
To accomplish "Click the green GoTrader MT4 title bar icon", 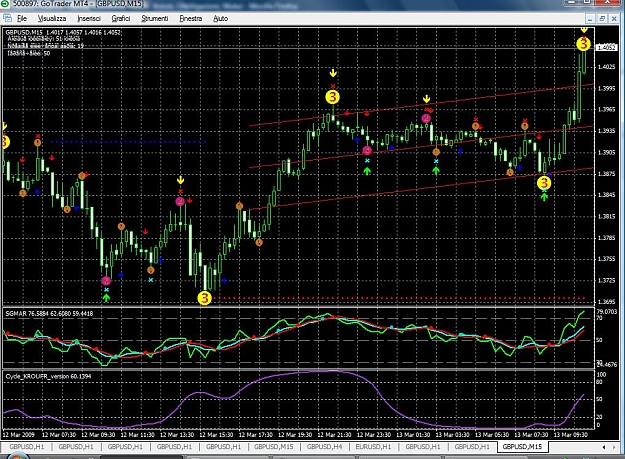I will point(6,4).
